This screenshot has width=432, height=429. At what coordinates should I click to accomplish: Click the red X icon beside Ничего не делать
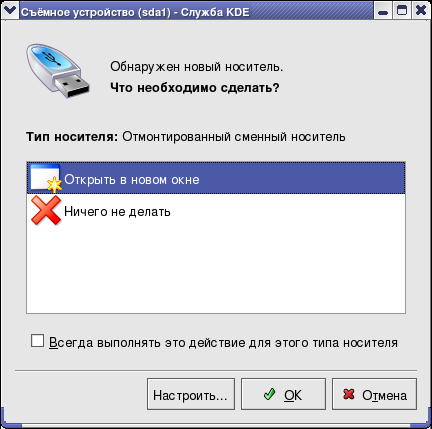46,210
